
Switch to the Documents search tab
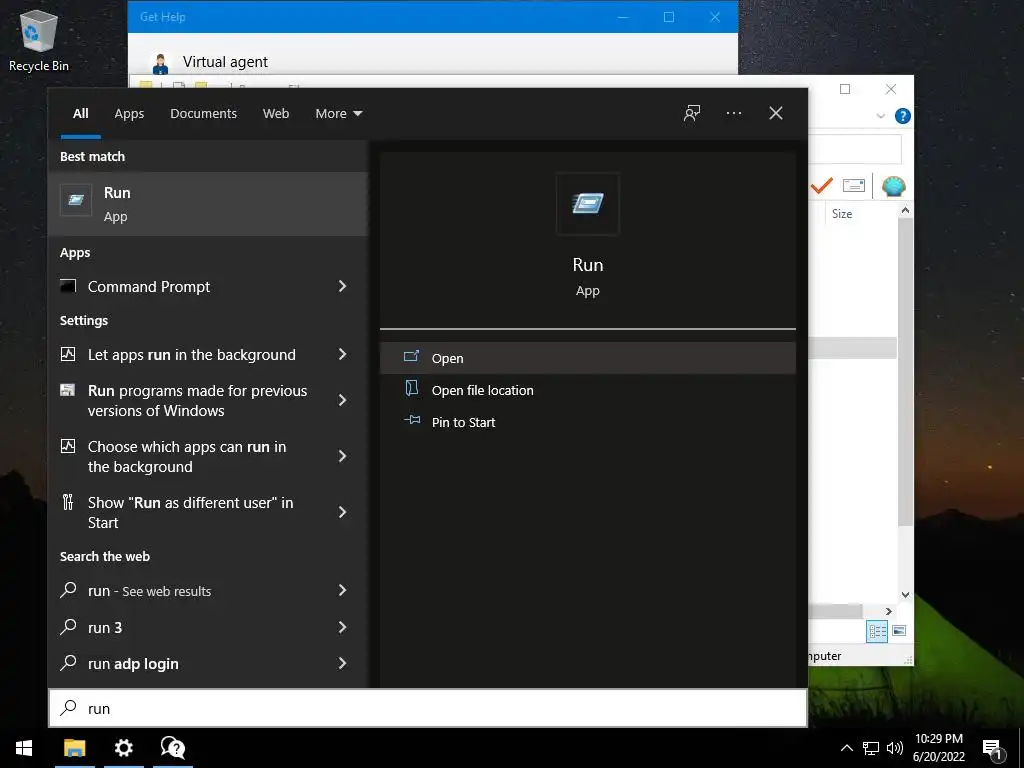click(x=203, y=114)
